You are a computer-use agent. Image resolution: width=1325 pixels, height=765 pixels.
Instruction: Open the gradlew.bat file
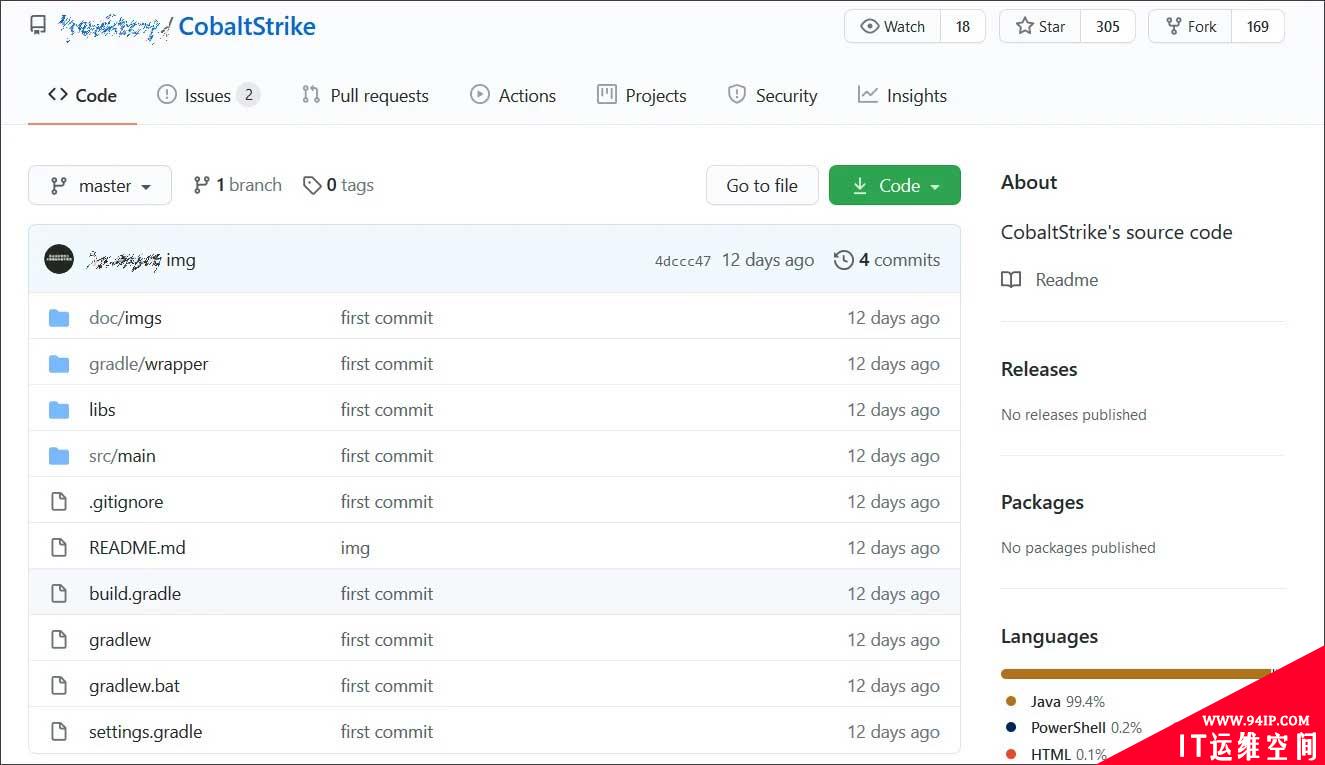[135, 686]
